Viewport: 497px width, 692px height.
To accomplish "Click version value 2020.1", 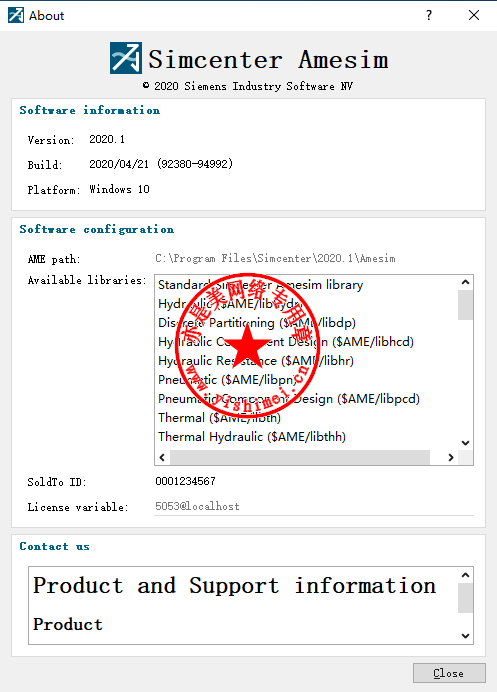I will [x=107, y=139].
